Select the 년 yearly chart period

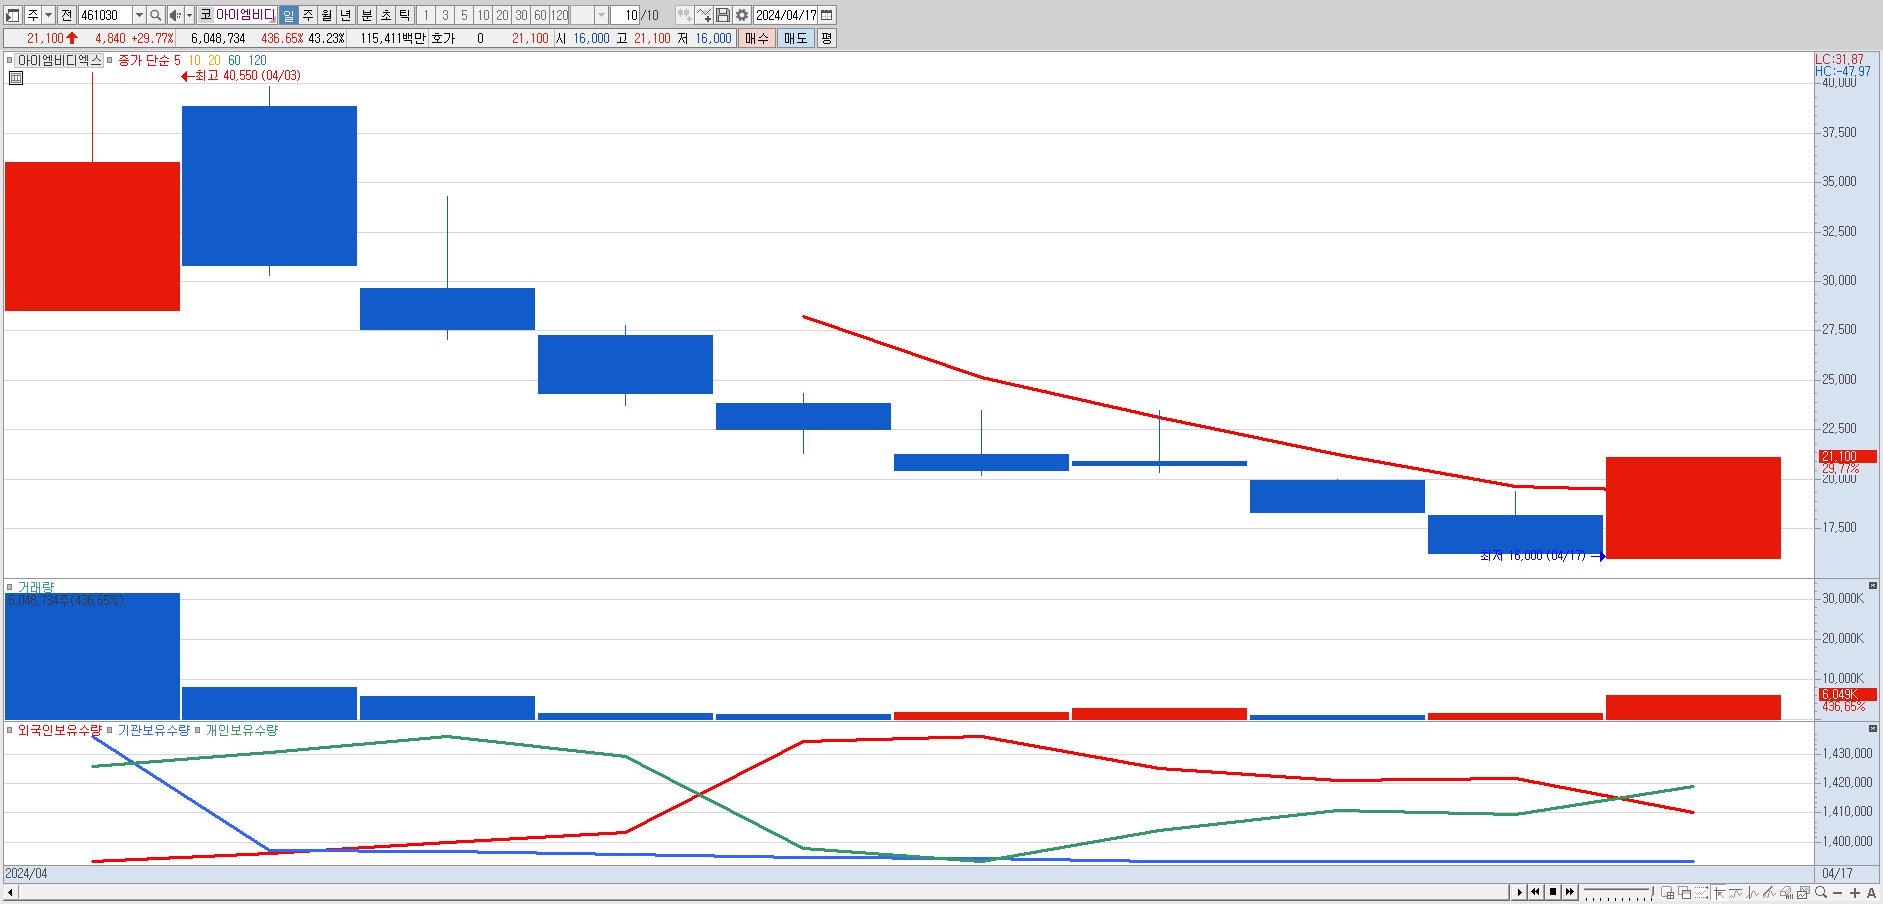345,15
